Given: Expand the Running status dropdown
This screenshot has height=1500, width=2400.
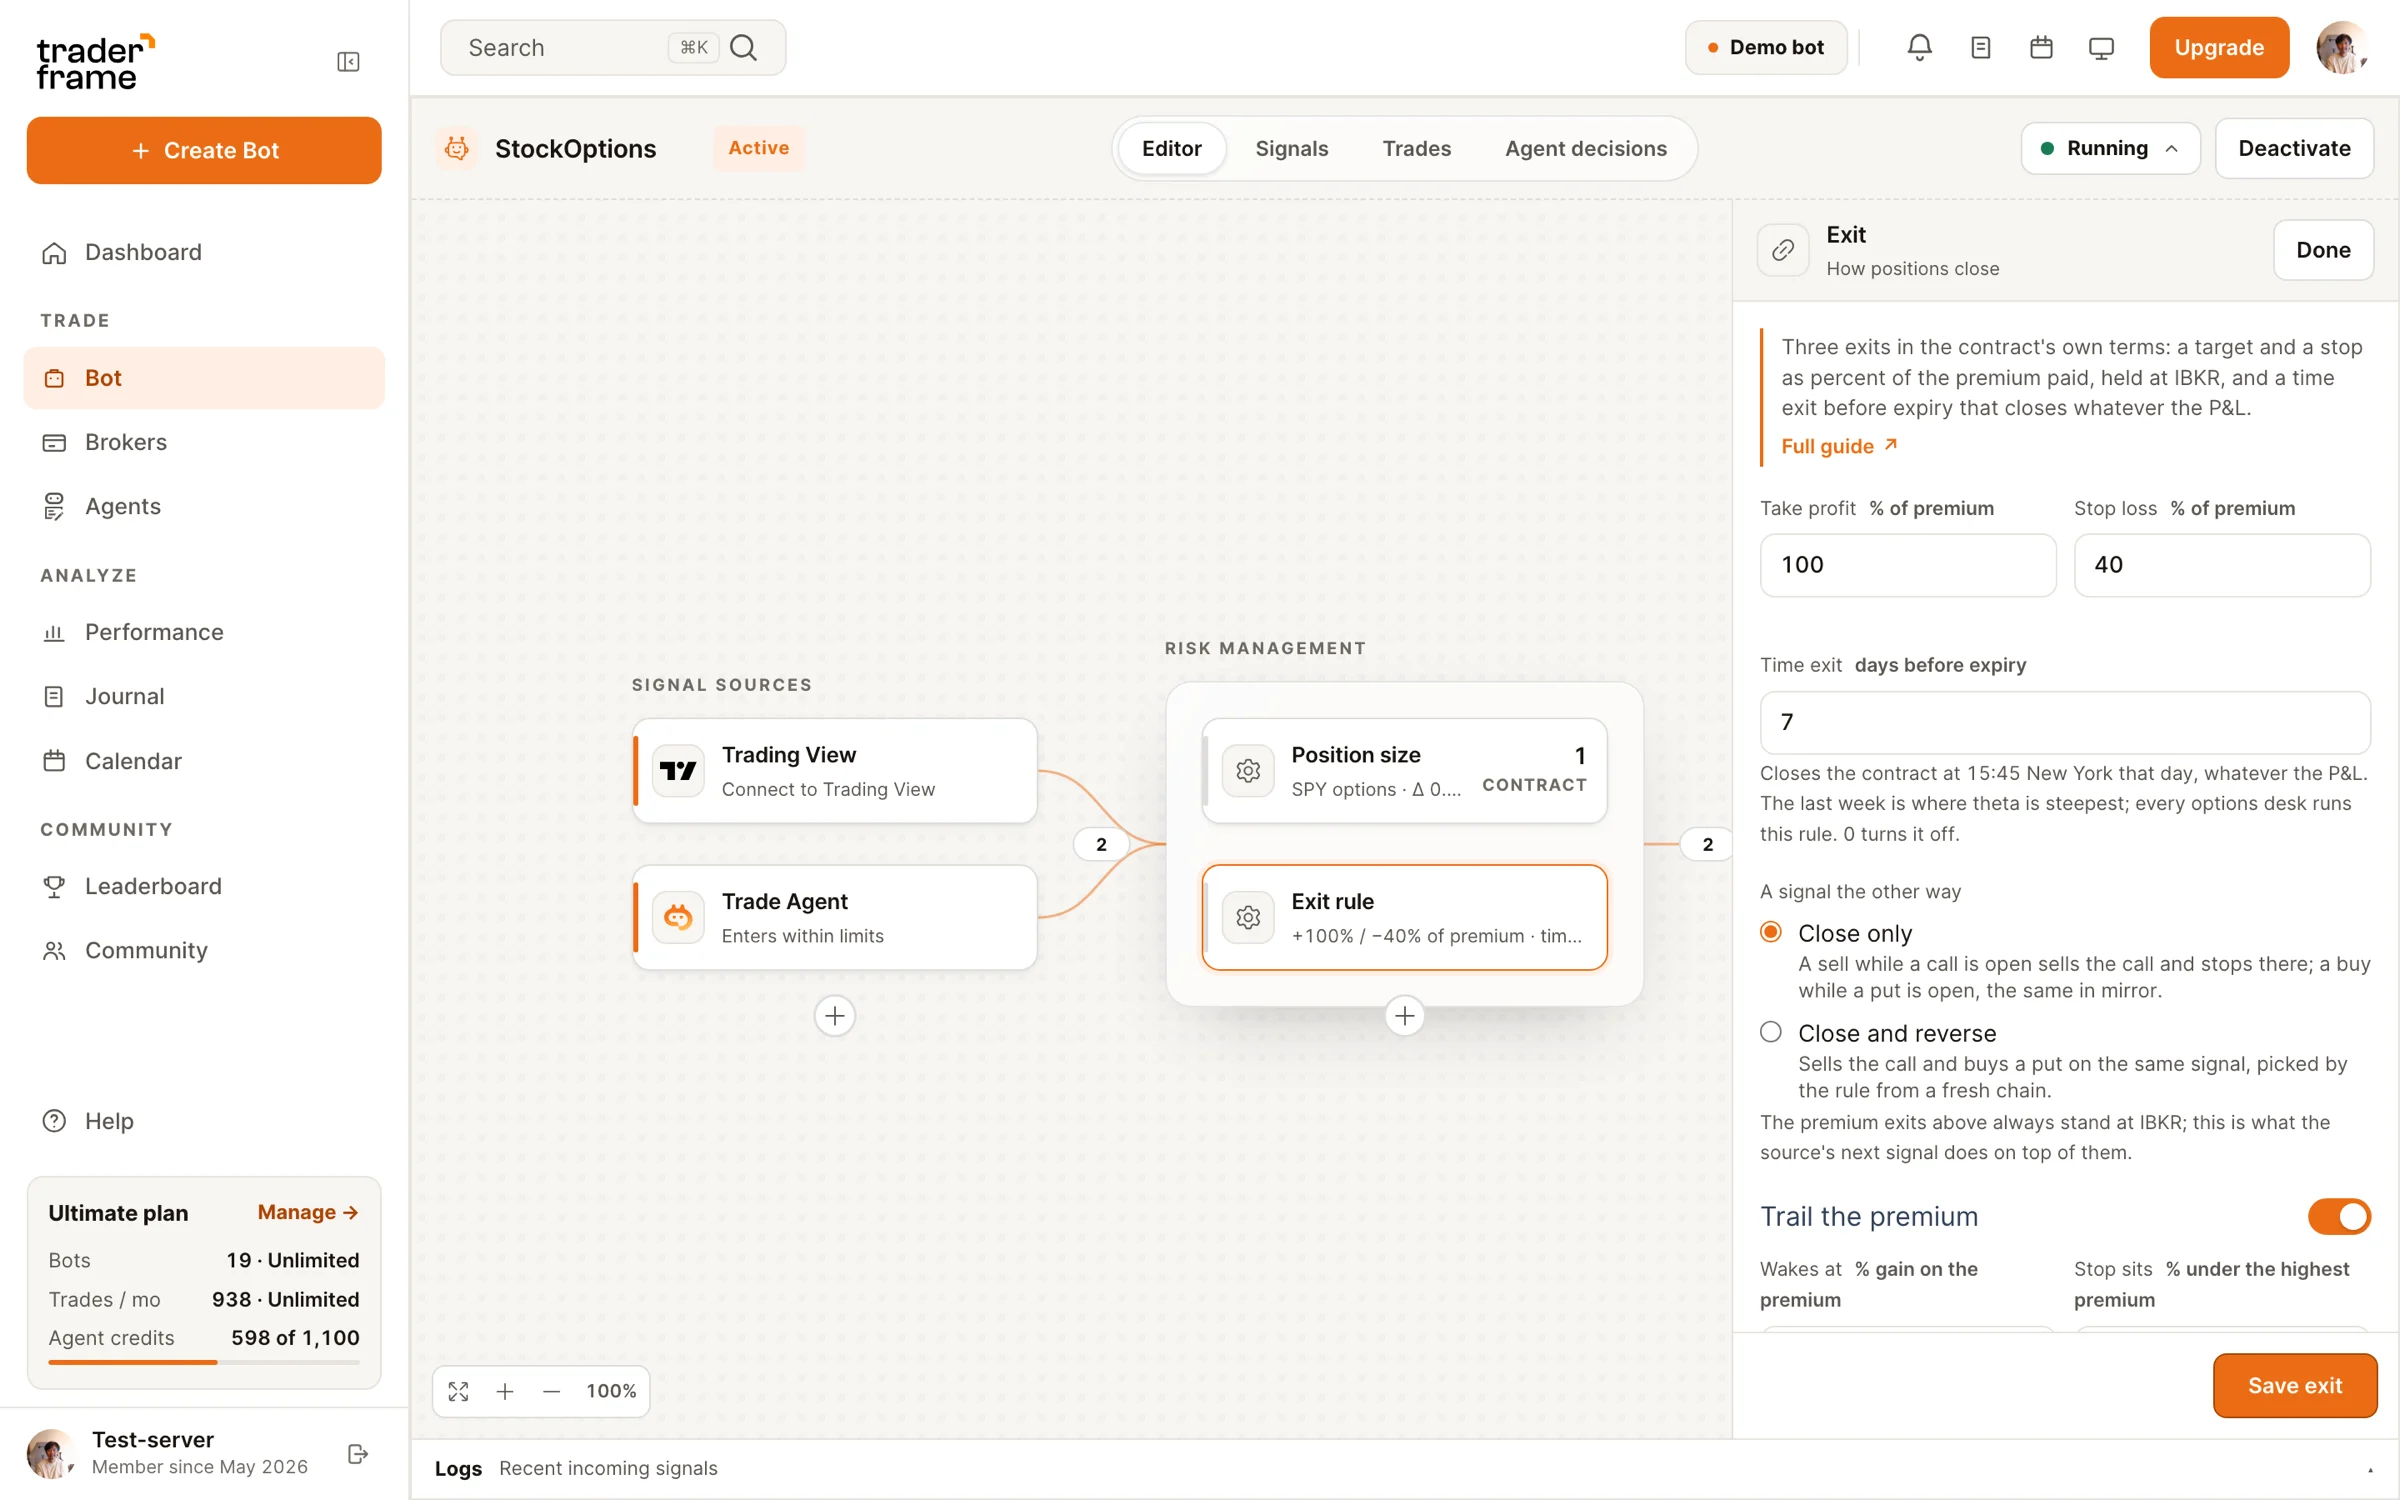Looking at the screenshot, I should tap(2110, 148).
